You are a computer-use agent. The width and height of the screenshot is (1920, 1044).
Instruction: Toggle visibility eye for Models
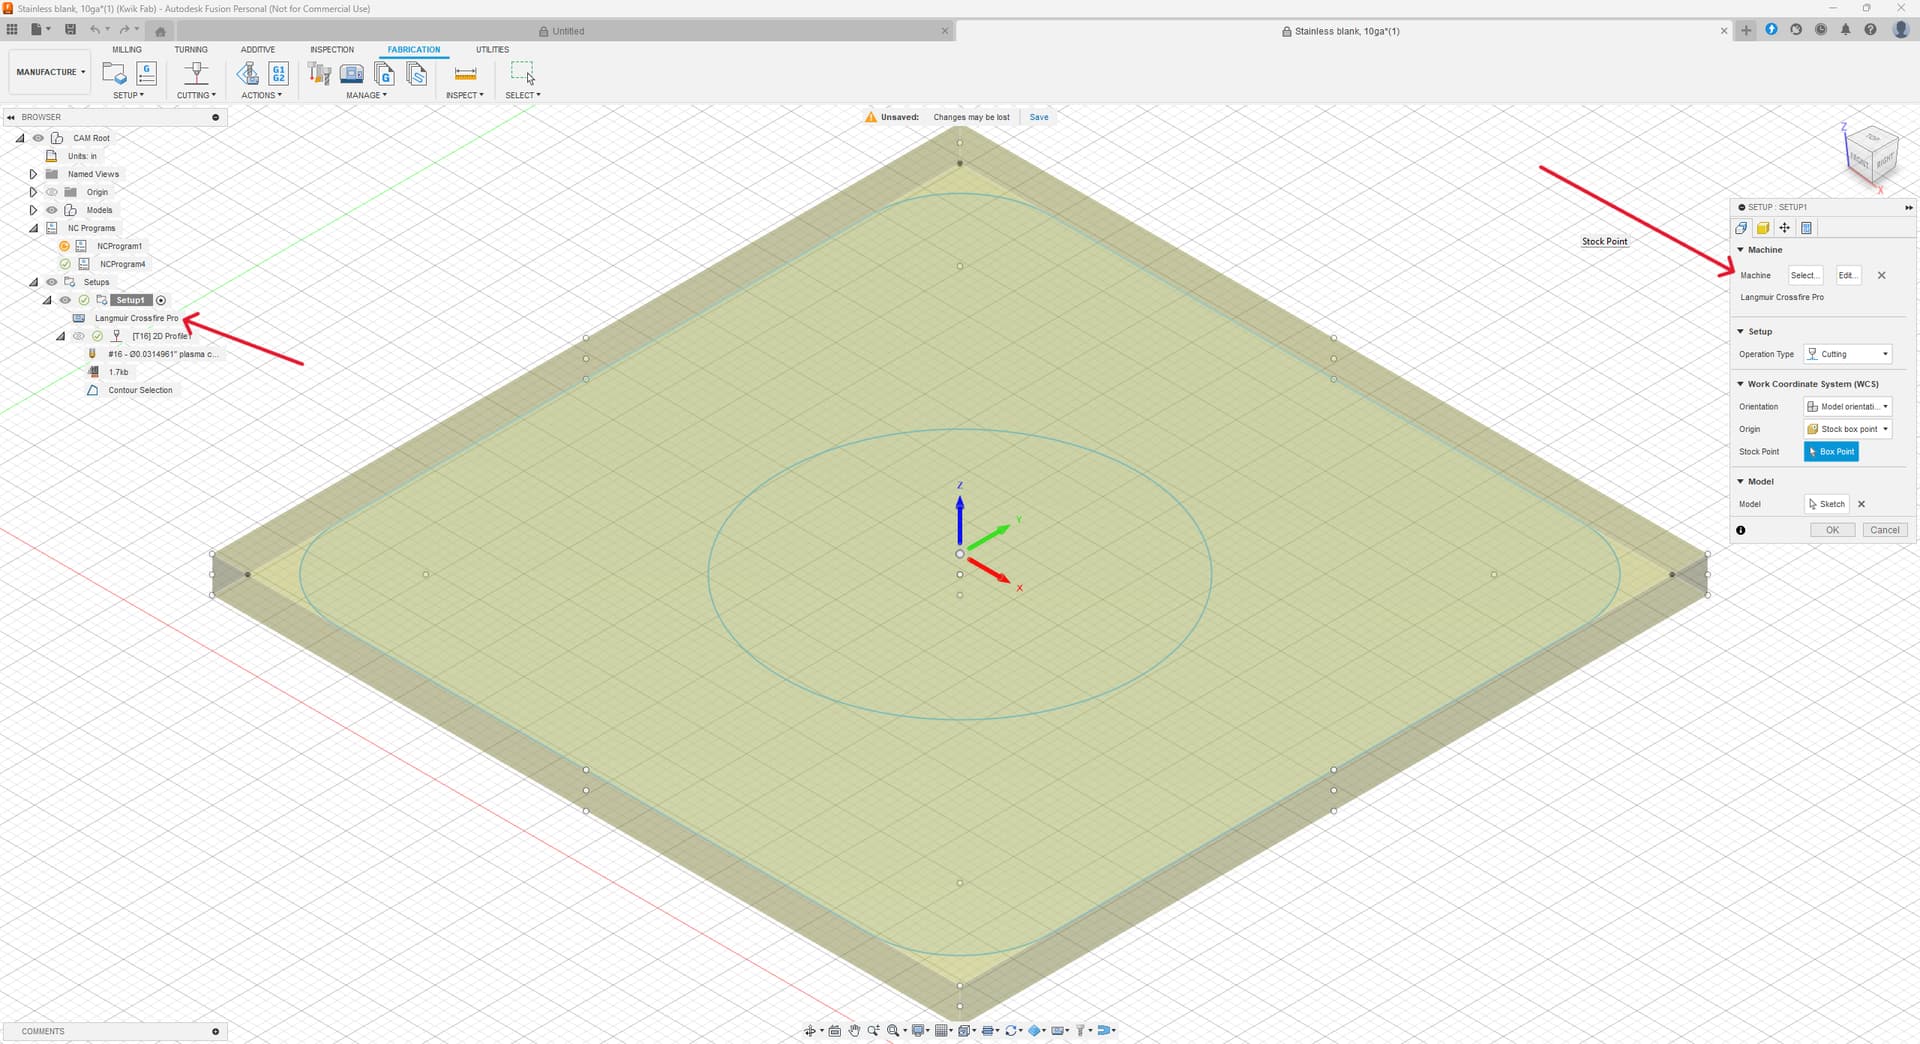click(52, 210)
